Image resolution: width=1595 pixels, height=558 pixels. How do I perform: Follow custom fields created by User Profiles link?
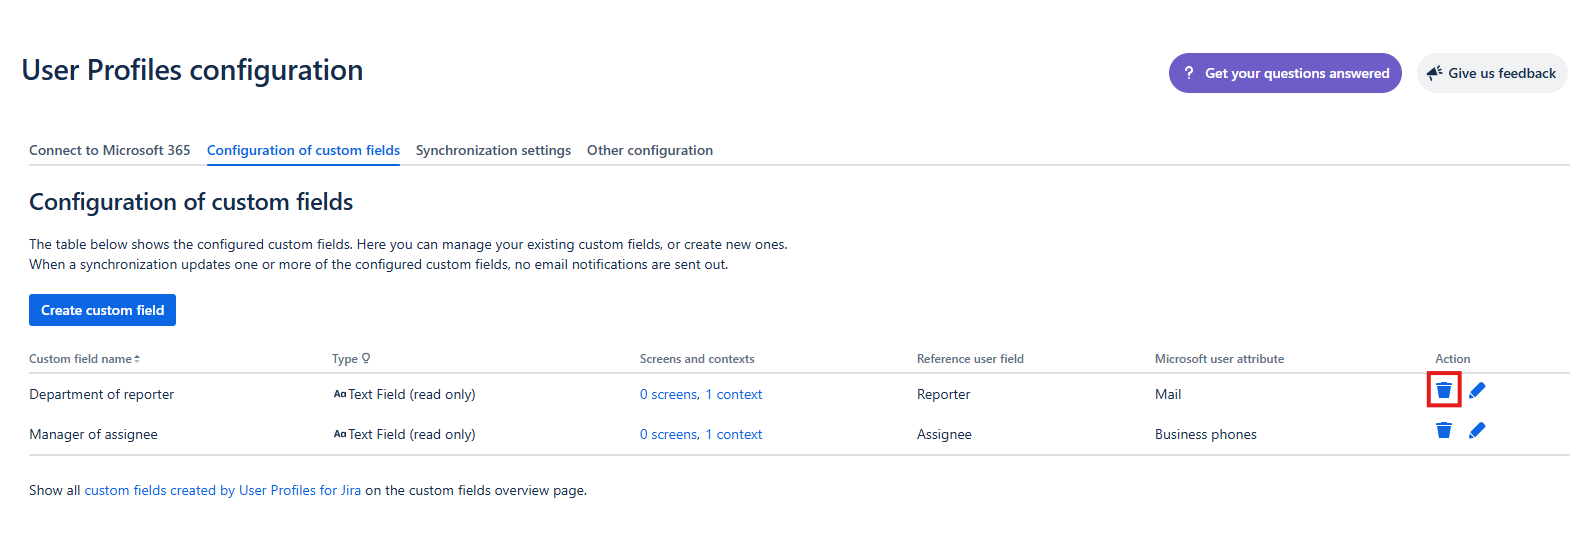[222, 490]
